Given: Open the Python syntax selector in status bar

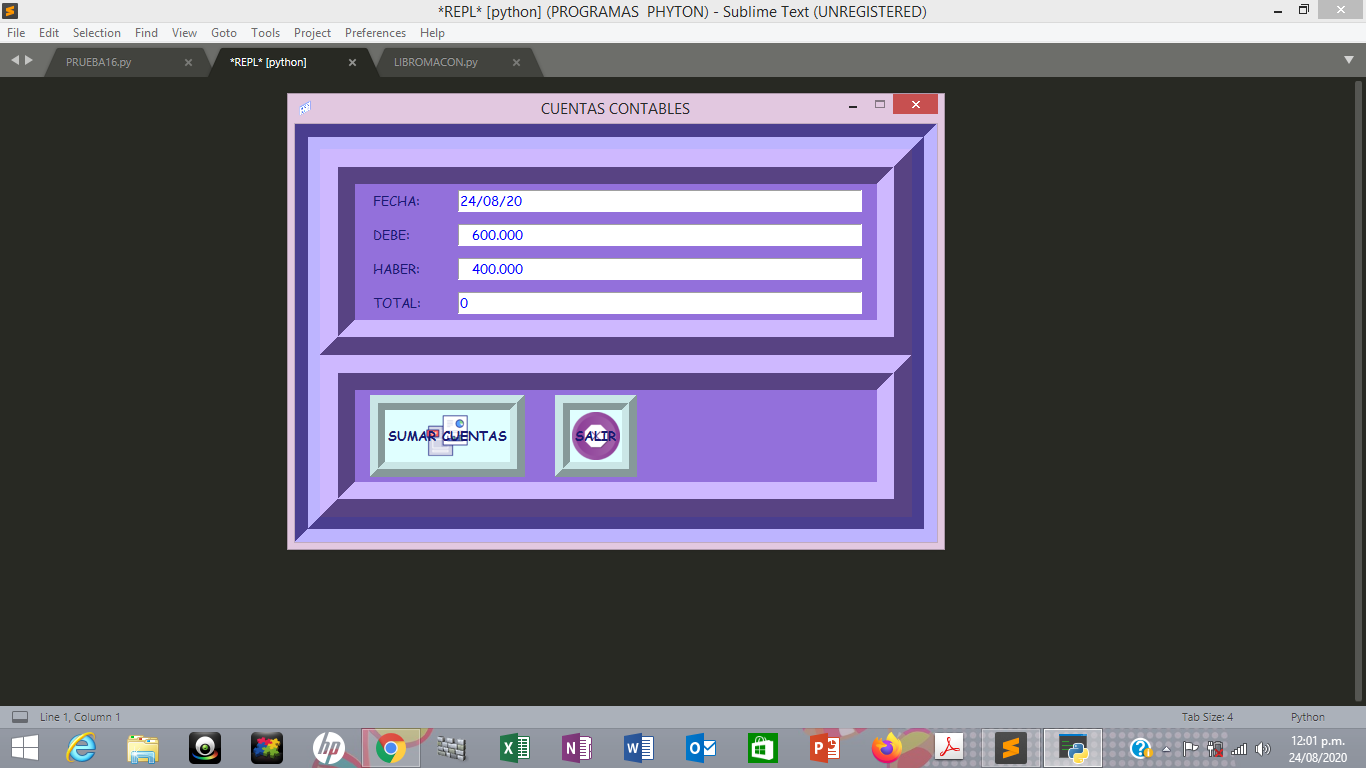Looking at the screenshot, I should click(1307, 717).
